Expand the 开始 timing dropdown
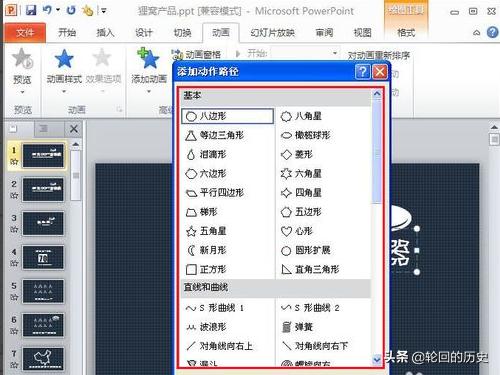Viewport: 500px width, 375px height. tap(334, 53)
